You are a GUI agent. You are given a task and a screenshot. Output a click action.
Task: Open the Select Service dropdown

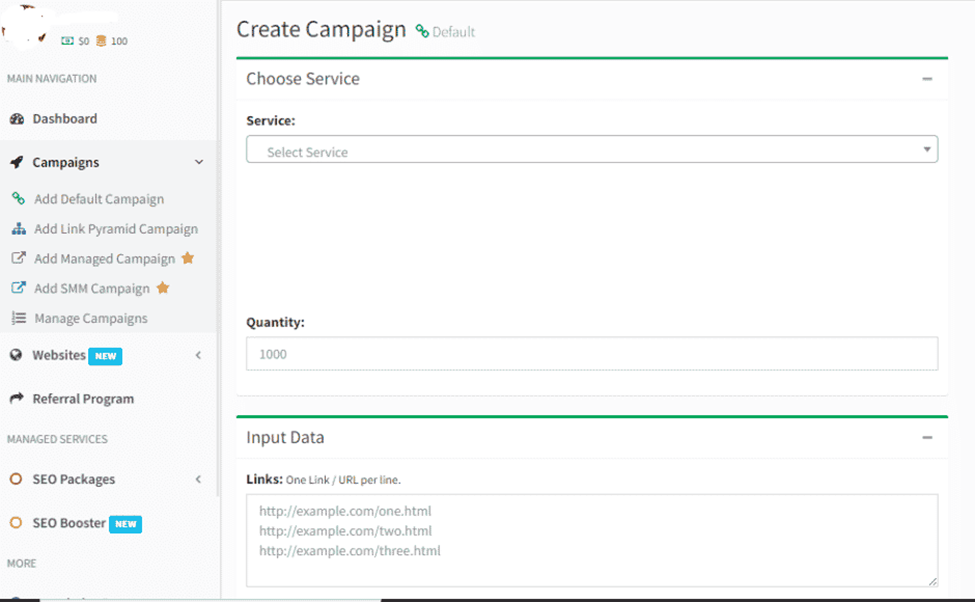click(x=591, y=150)
